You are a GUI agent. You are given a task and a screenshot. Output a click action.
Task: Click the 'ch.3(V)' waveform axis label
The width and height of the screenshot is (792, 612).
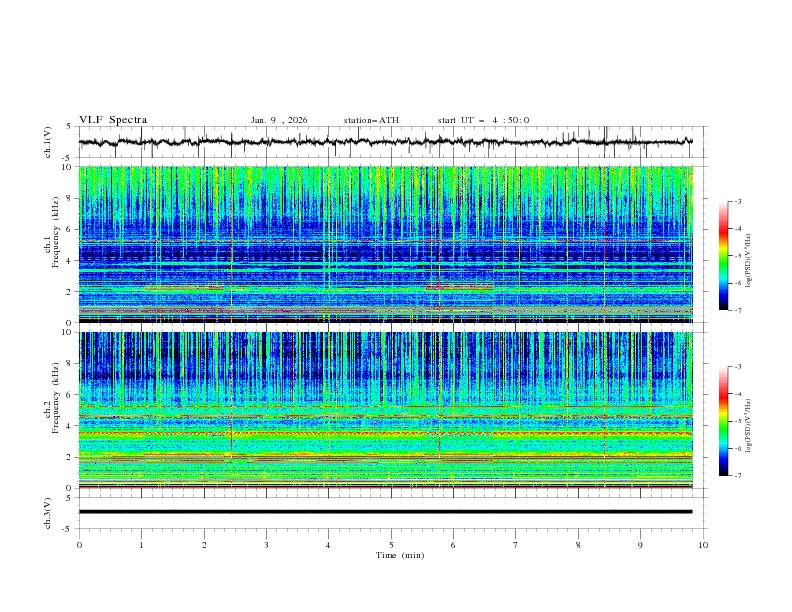[x=48, y=513]
